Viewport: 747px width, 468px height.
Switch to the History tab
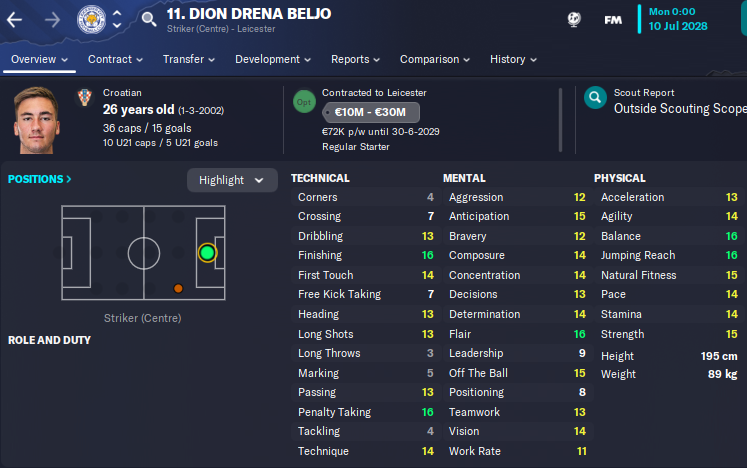click(513, 59)
